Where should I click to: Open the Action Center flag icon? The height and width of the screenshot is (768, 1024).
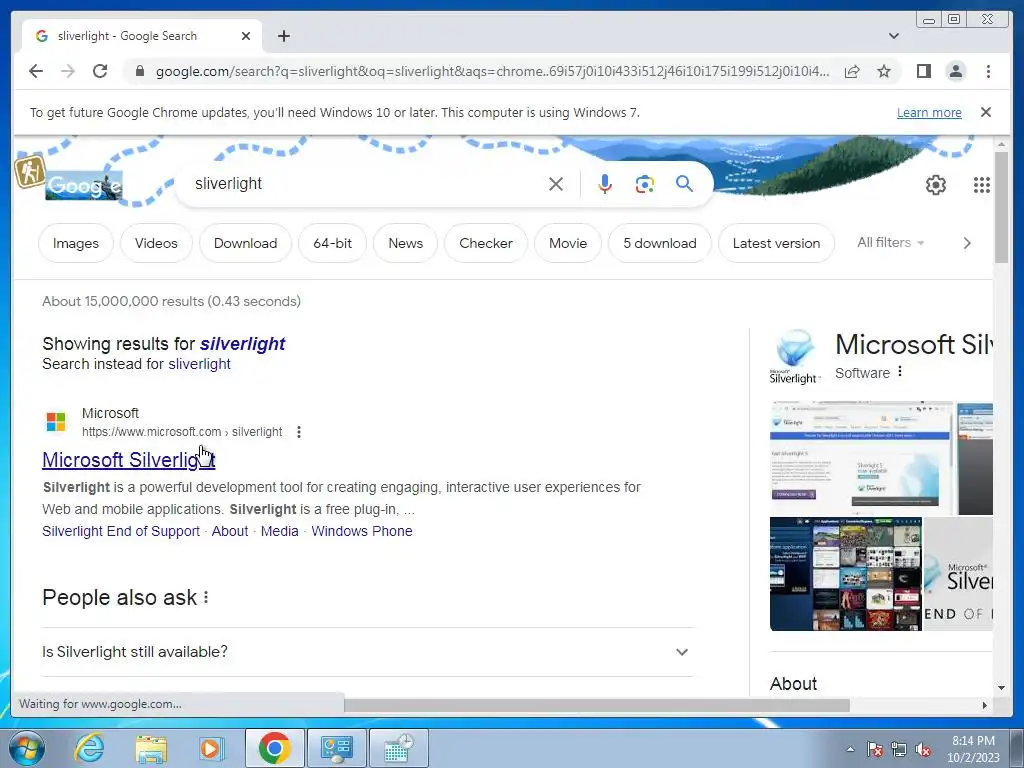[x=875, y=749]
